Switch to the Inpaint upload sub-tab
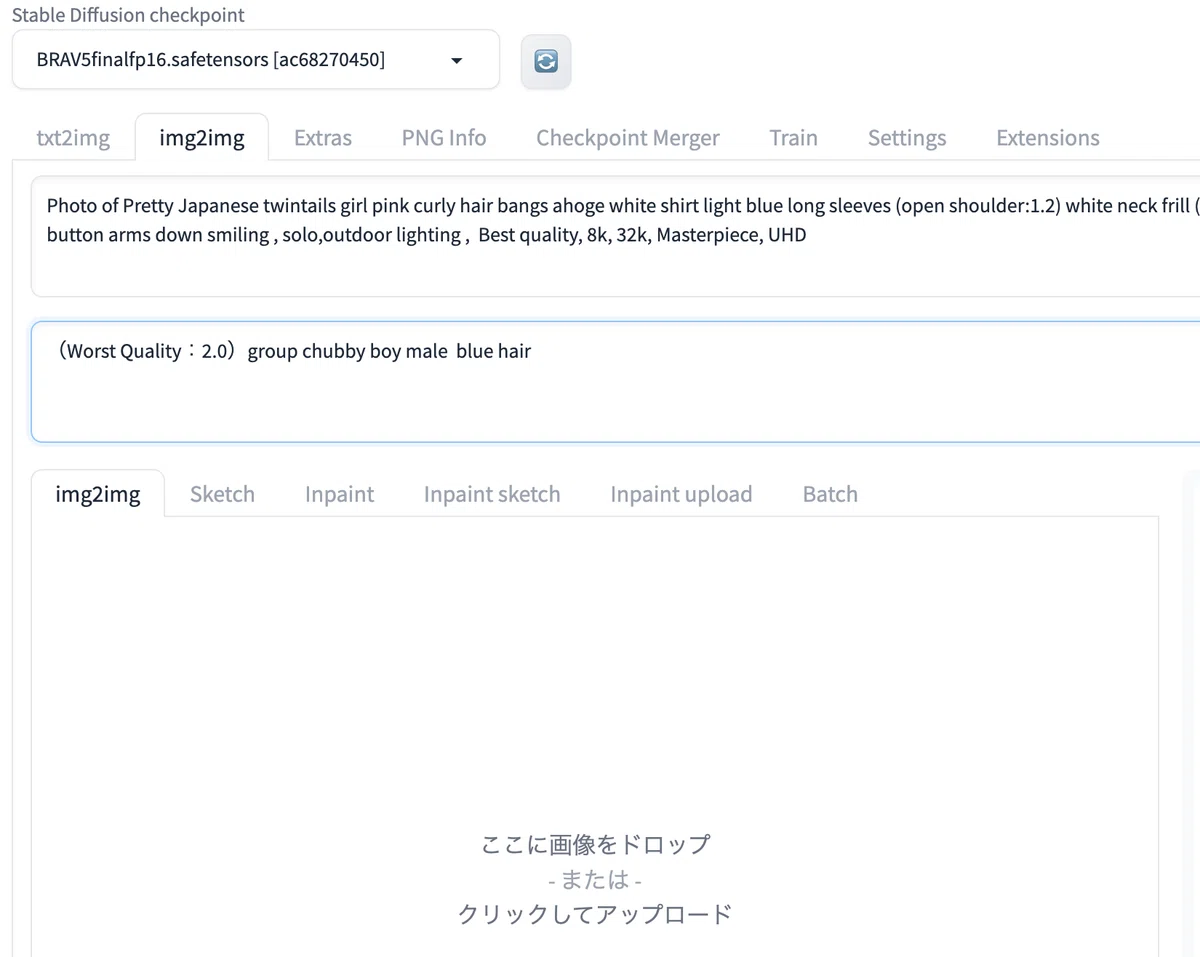Screen dimensions: 1200x957 [681, 494]
